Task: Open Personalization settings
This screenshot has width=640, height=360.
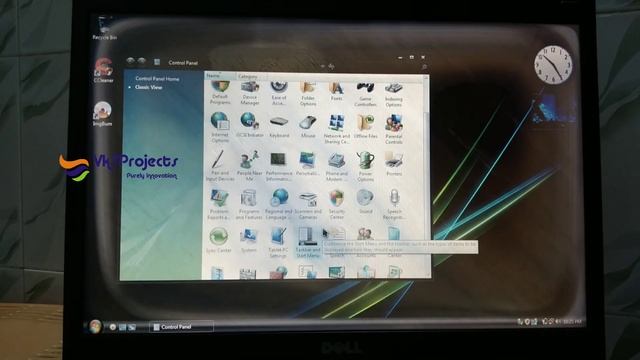Action: coord(307,164)
